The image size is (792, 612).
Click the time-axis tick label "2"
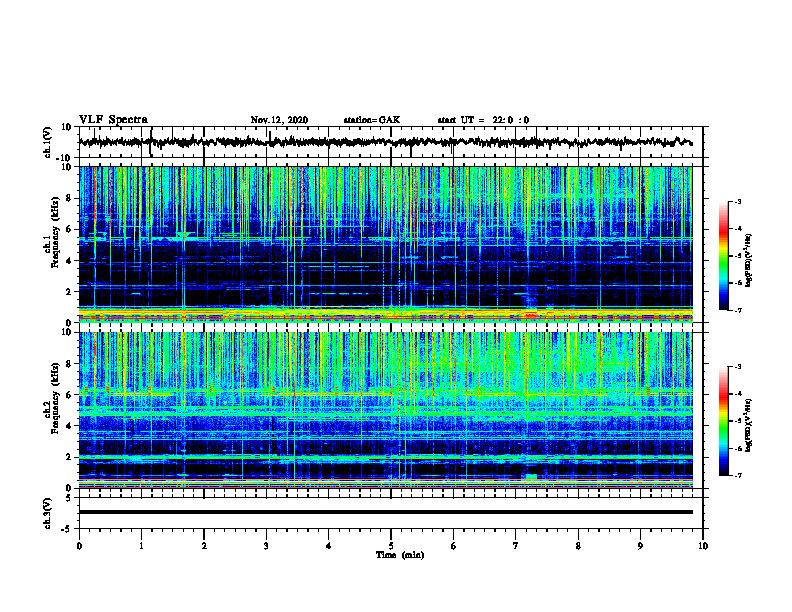coord(204,546)
